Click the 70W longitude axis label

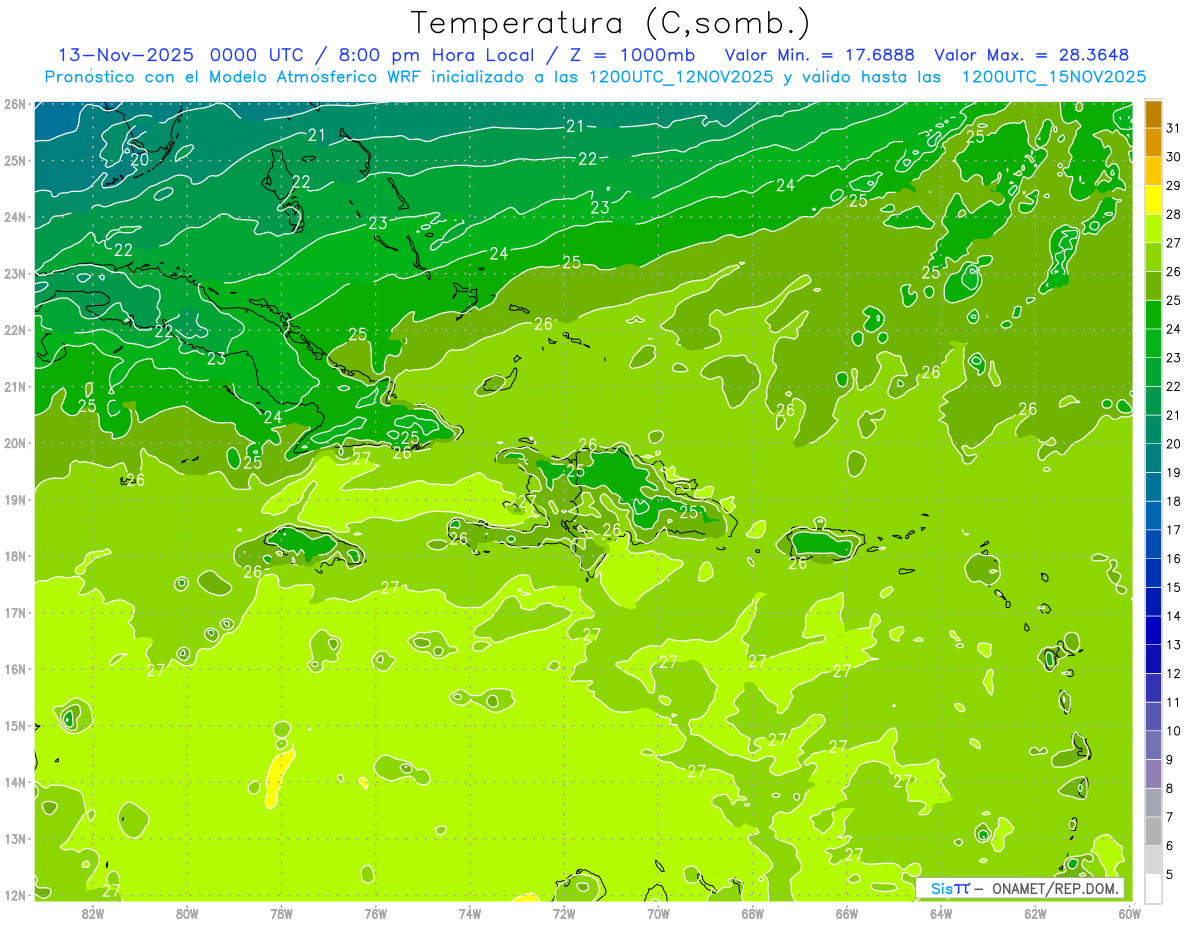(x=658, y=913)
